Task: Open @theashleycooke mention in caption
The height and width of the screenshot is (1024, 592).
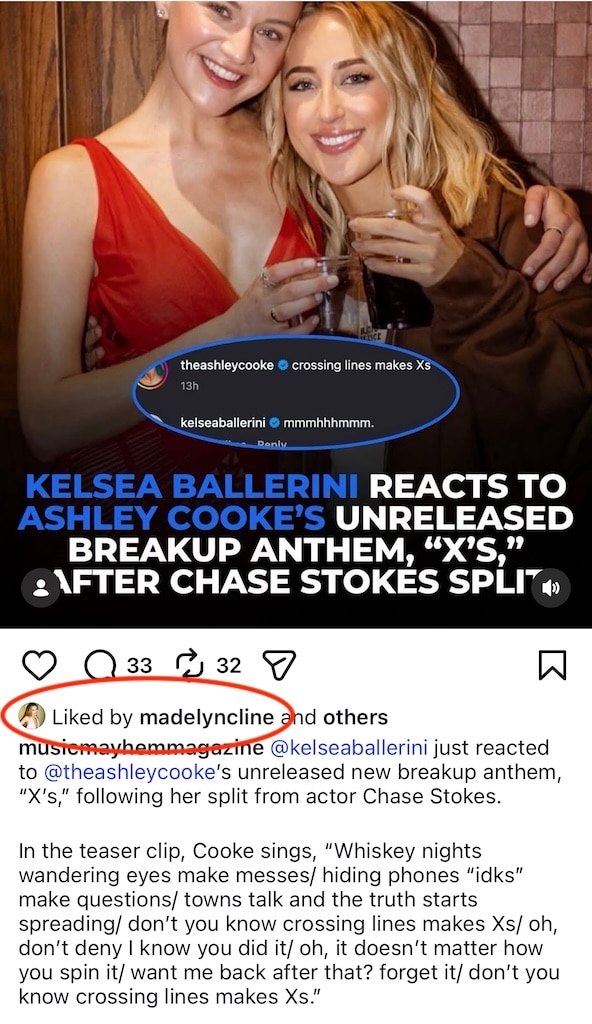Action: 129,772
